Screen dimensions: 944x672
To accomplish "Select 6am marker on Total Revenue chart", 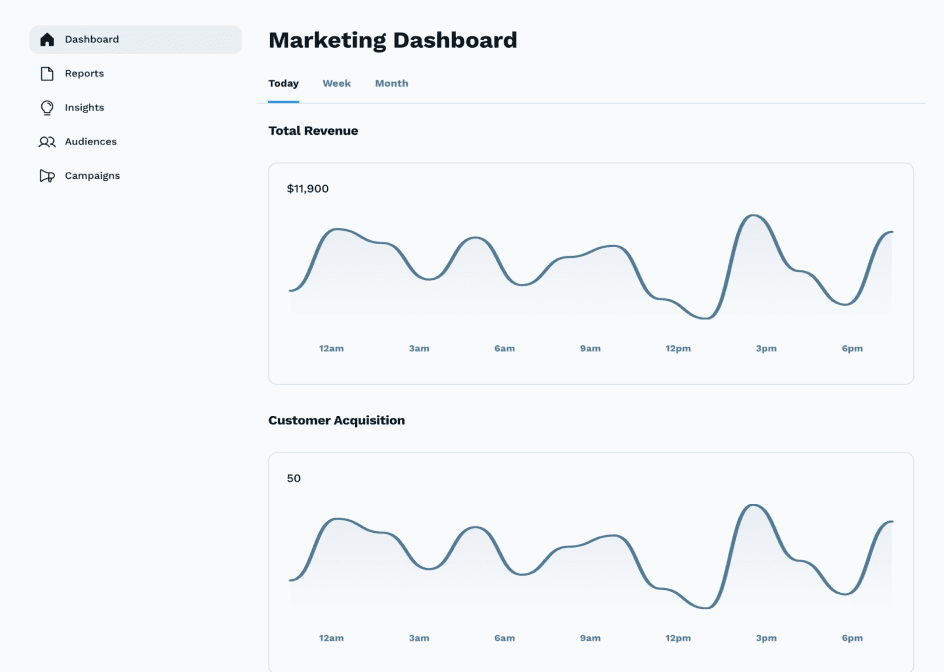I will 505,349.
